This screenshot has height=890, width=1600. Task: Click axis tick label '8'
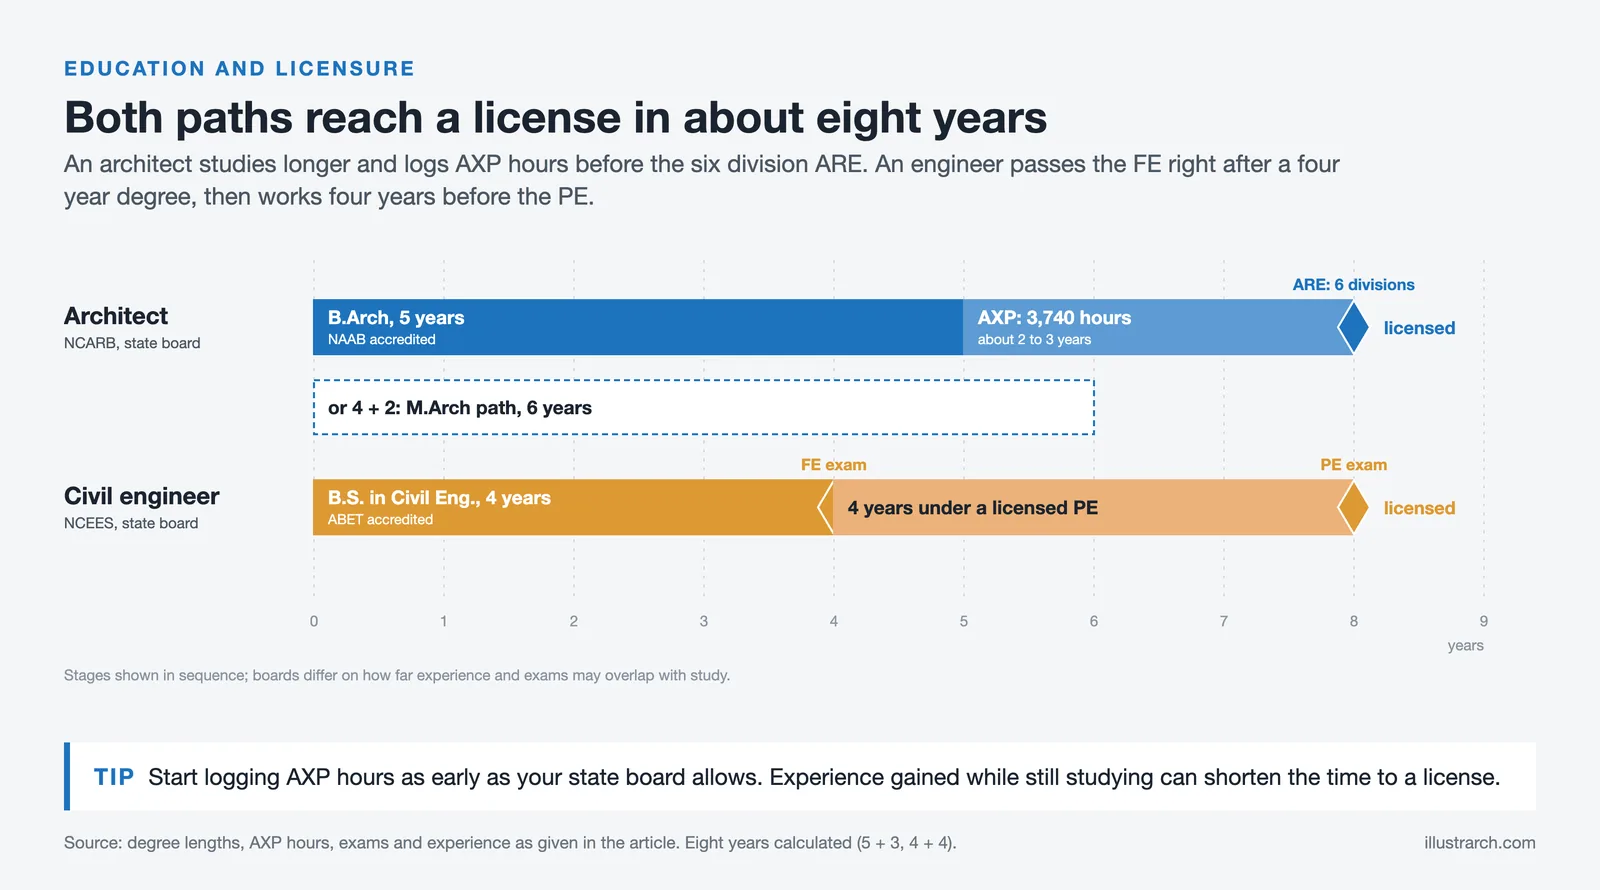point(1354,621)
